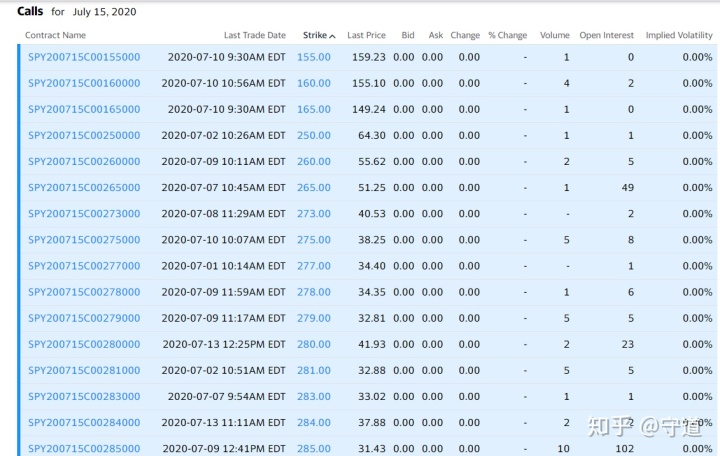Select trade date 2020-07-01 10:14AM EDT
720x456 pixels.
click(224, 266)
